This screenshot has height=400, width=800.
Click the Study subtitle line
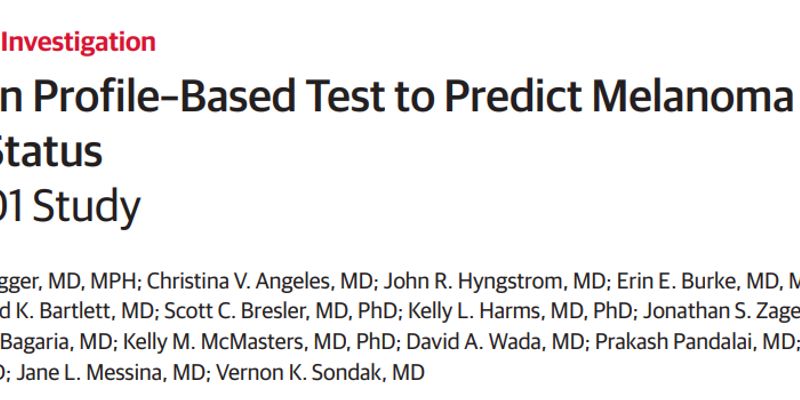pos(70,207)
